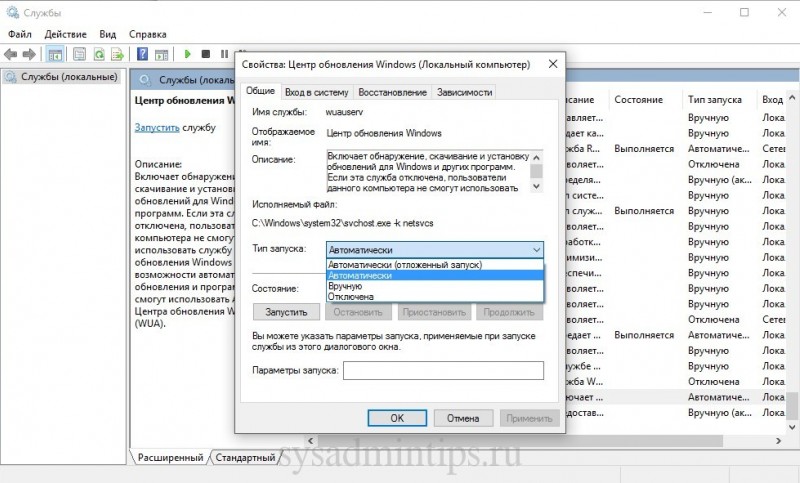Choose Отключена in startup type list
Image resolution: width=800 pixels, height=483 pixels.
tap(435, 297)
